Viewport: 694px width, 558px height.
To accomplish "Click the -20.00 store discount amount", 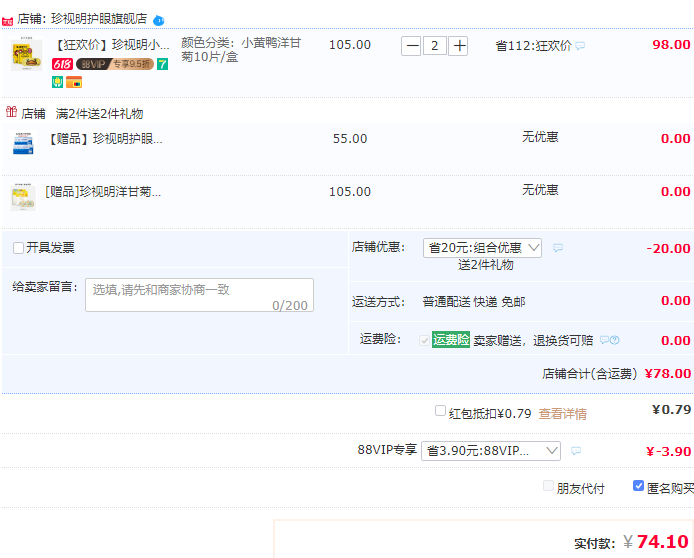I will (668, 248).
